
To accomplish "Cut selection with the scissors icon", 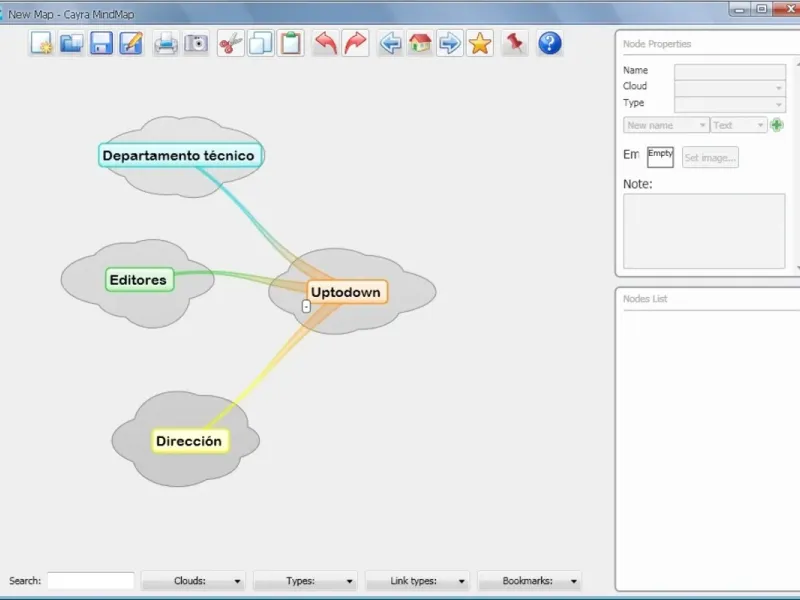I will [231, 43].
